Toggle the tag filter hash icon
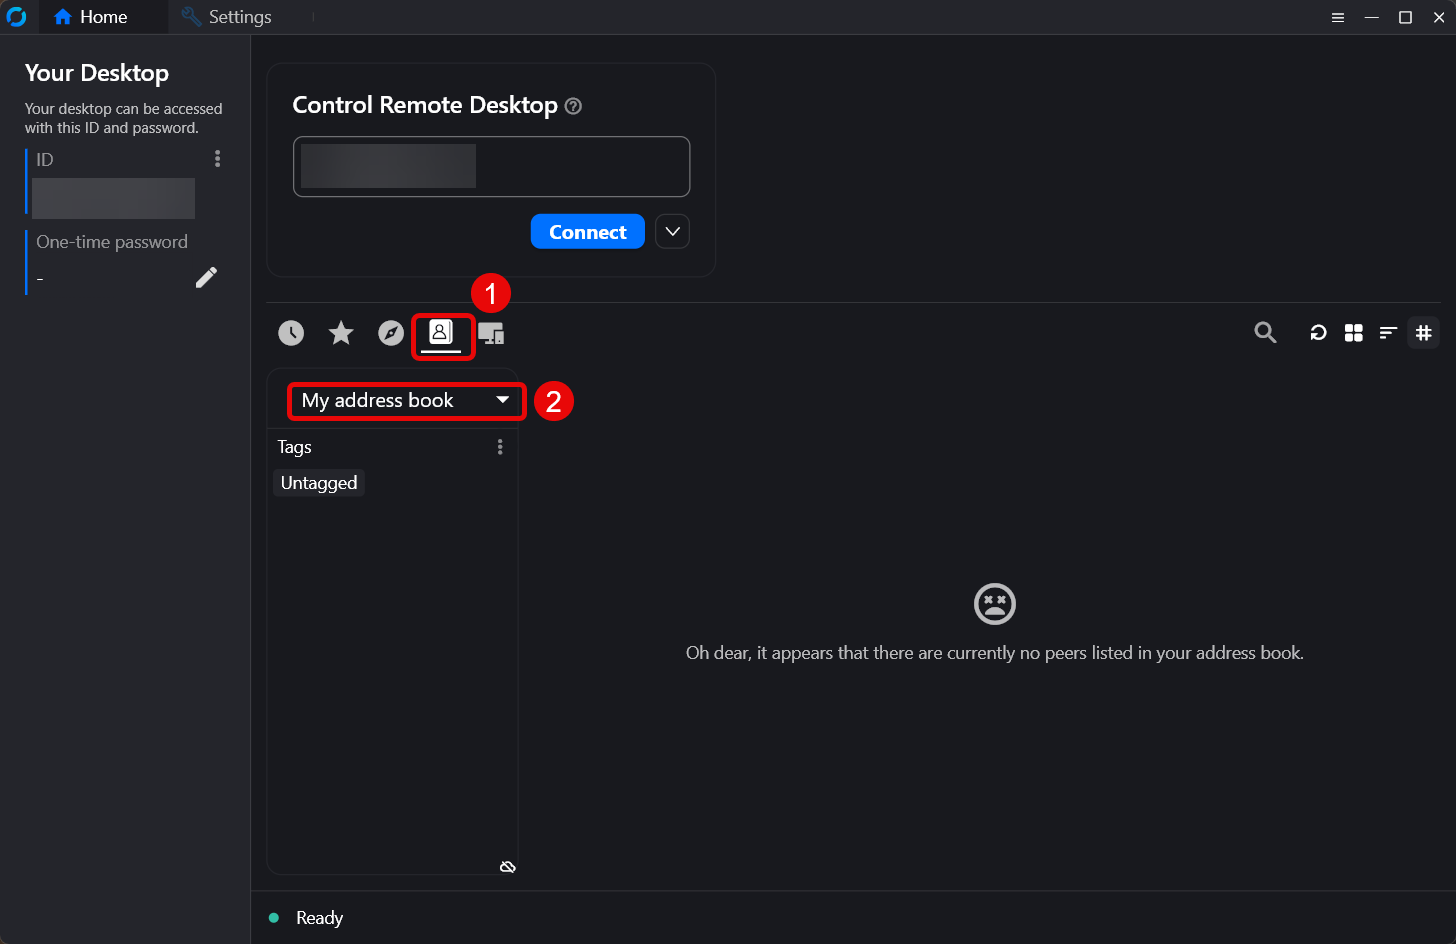The width and height of the screenshot is (1456, 944). 1423,333
